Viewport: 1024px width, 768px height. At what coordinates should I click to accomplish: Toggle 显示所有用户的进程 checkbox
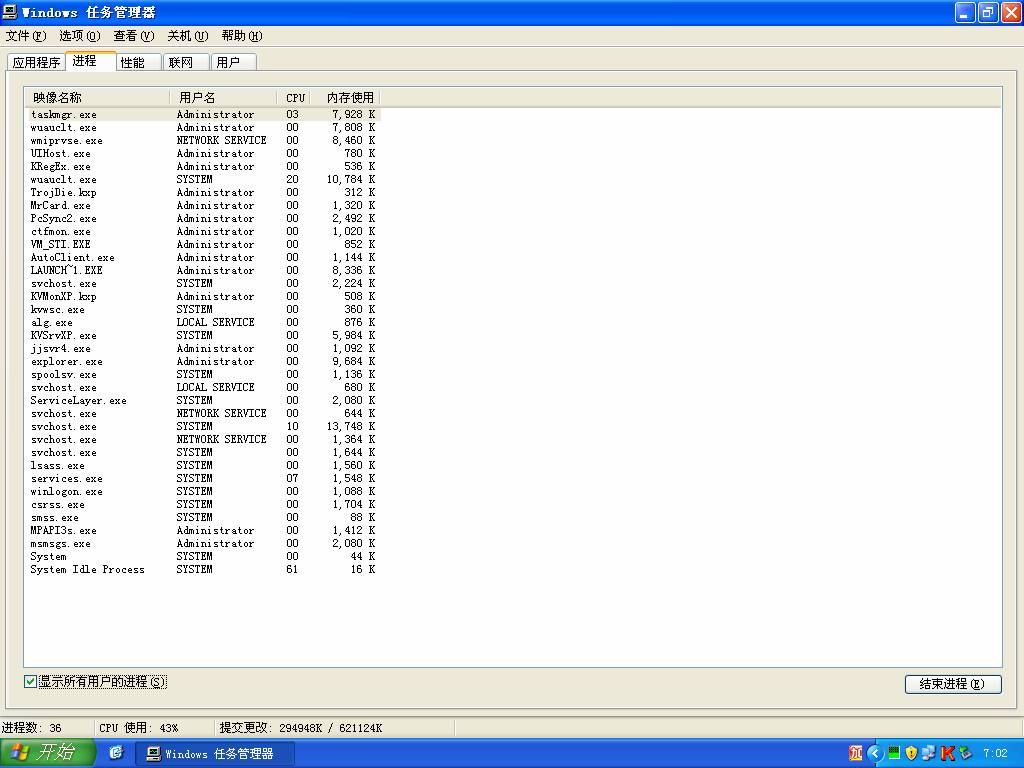pos(30,681)
